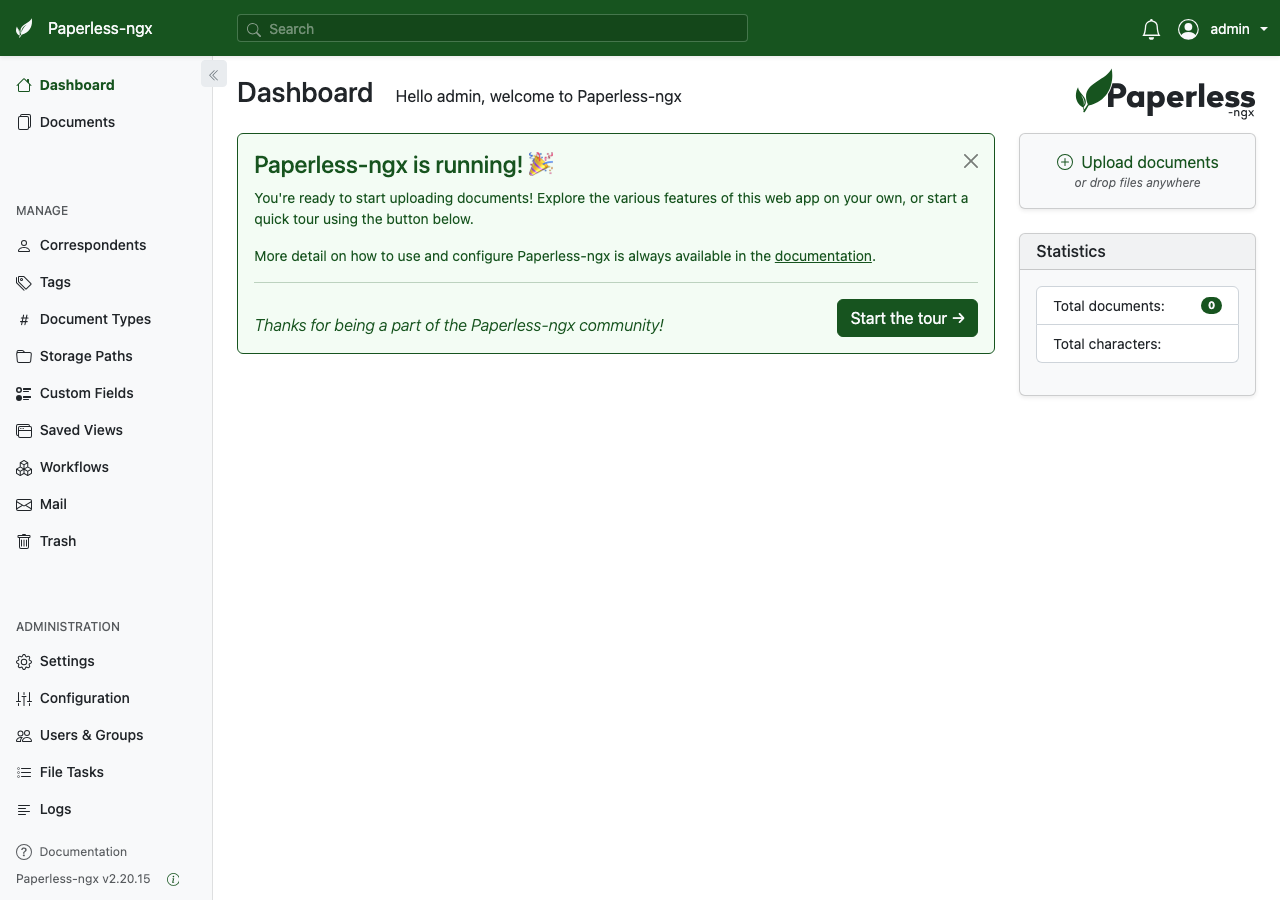Click the File Tasks checklist icon
1280x900 pixels.
[24, 772]
